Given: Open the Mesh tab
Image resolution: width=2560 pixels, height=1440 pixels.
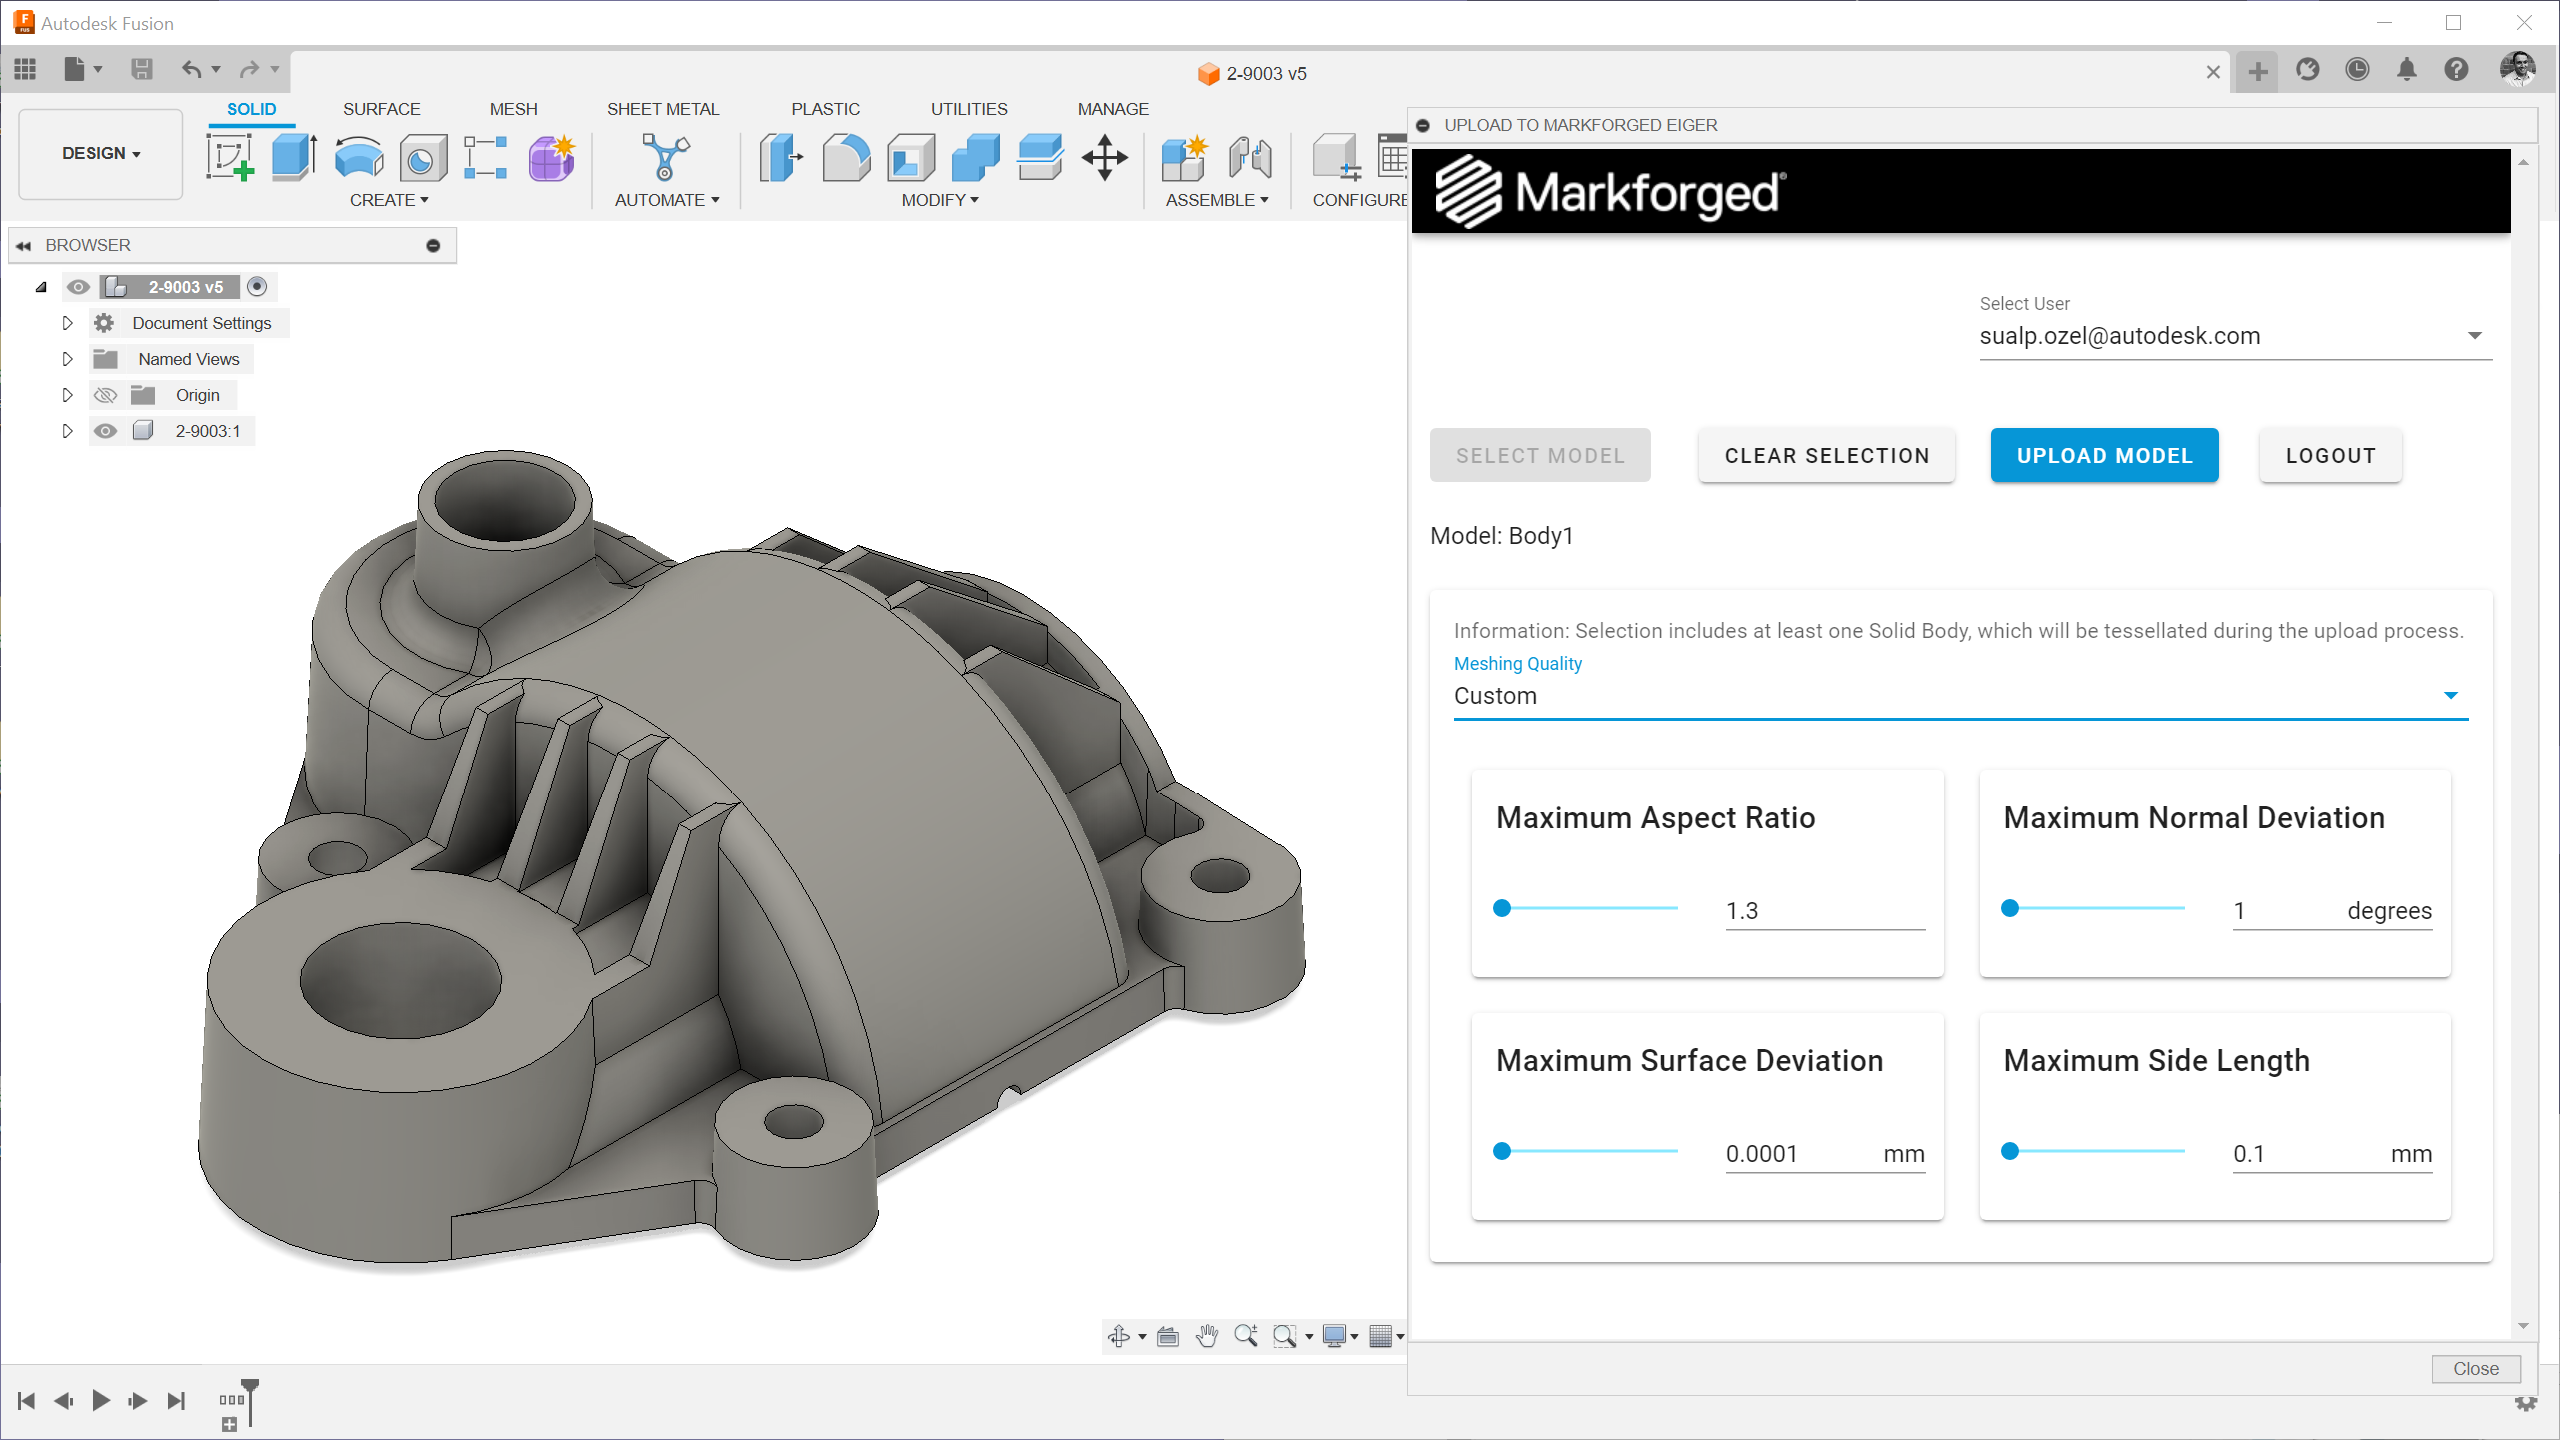Looking at the screenshot, I should pyautogui.click(x=513, y=109).
